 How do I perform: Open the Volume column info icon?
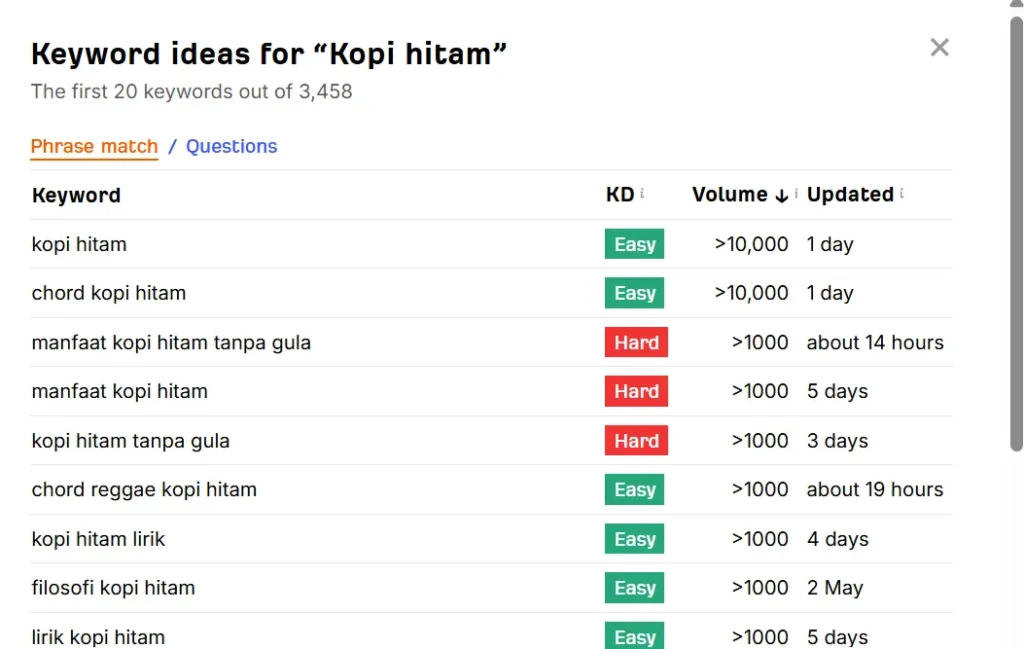796,193
